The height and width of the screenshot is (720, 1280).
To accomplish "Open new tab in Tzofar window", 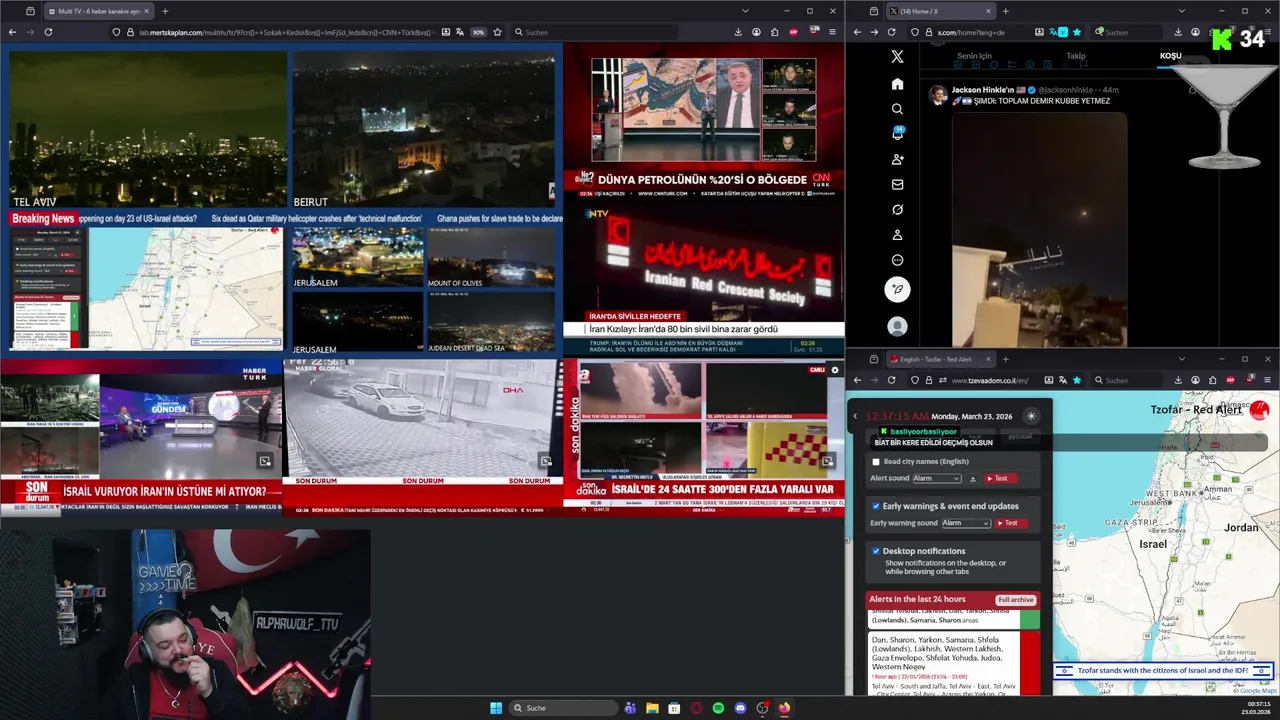I will (x=1006, y=359).
